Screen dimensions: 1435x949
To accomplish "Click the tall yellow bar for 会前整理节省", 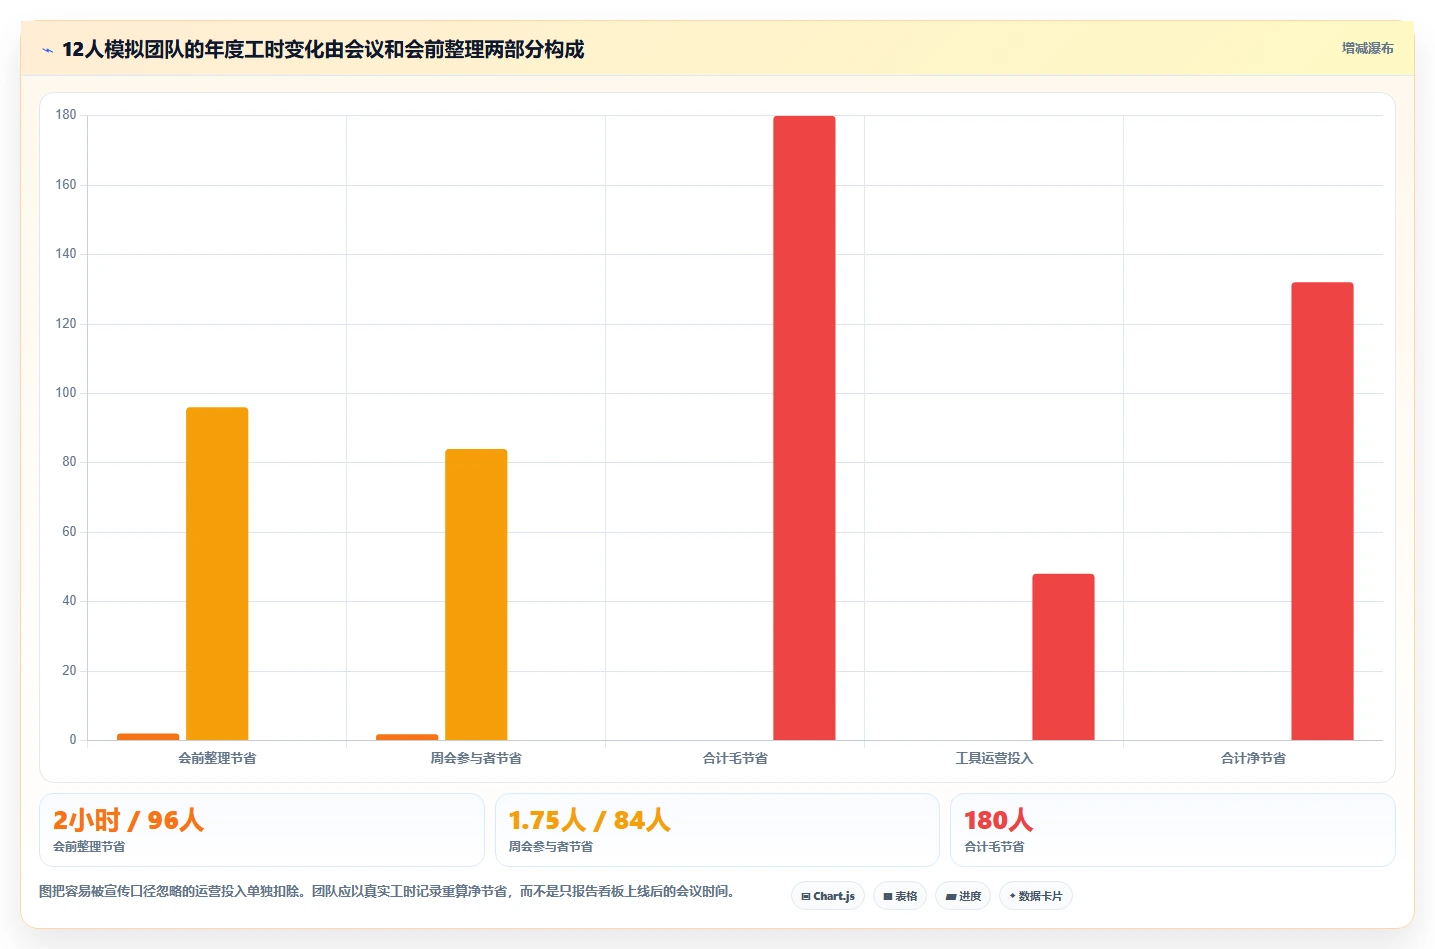I will (217, 574).
